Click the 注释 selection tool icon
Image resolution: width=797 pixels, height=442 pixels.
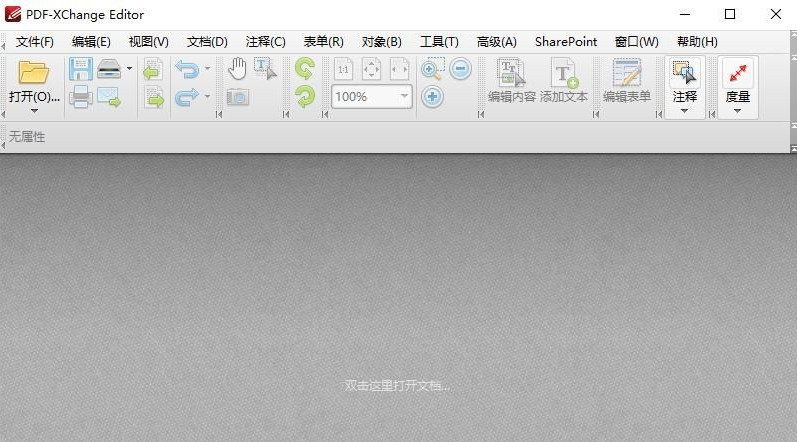click(684, 73)
